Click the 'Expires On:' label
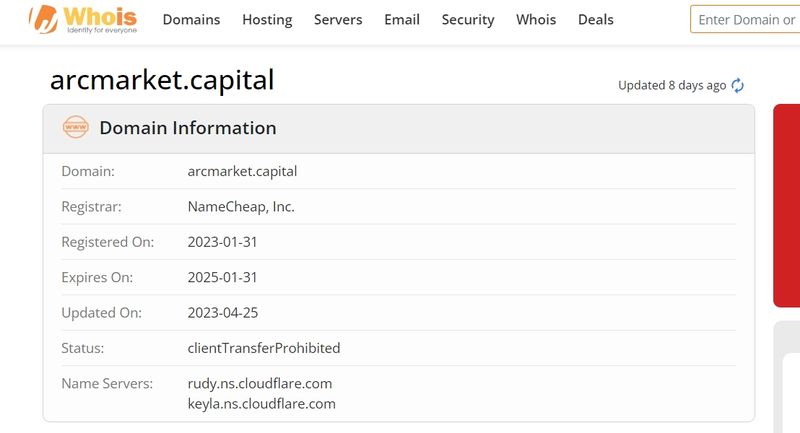Screen dimensions: 800x433 tap(97, 277)
